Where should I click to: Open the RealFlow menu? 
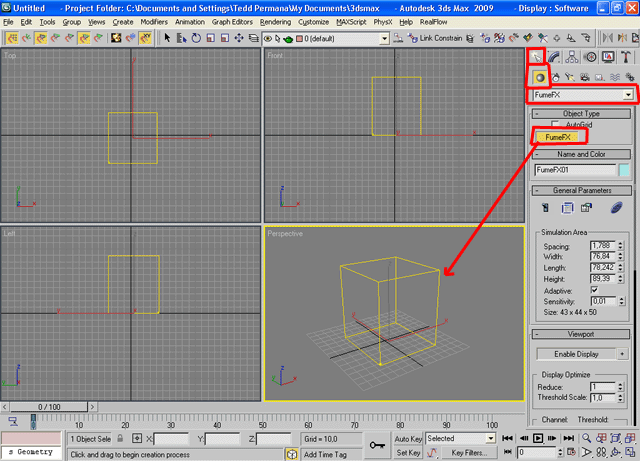[x=433, y=22]
